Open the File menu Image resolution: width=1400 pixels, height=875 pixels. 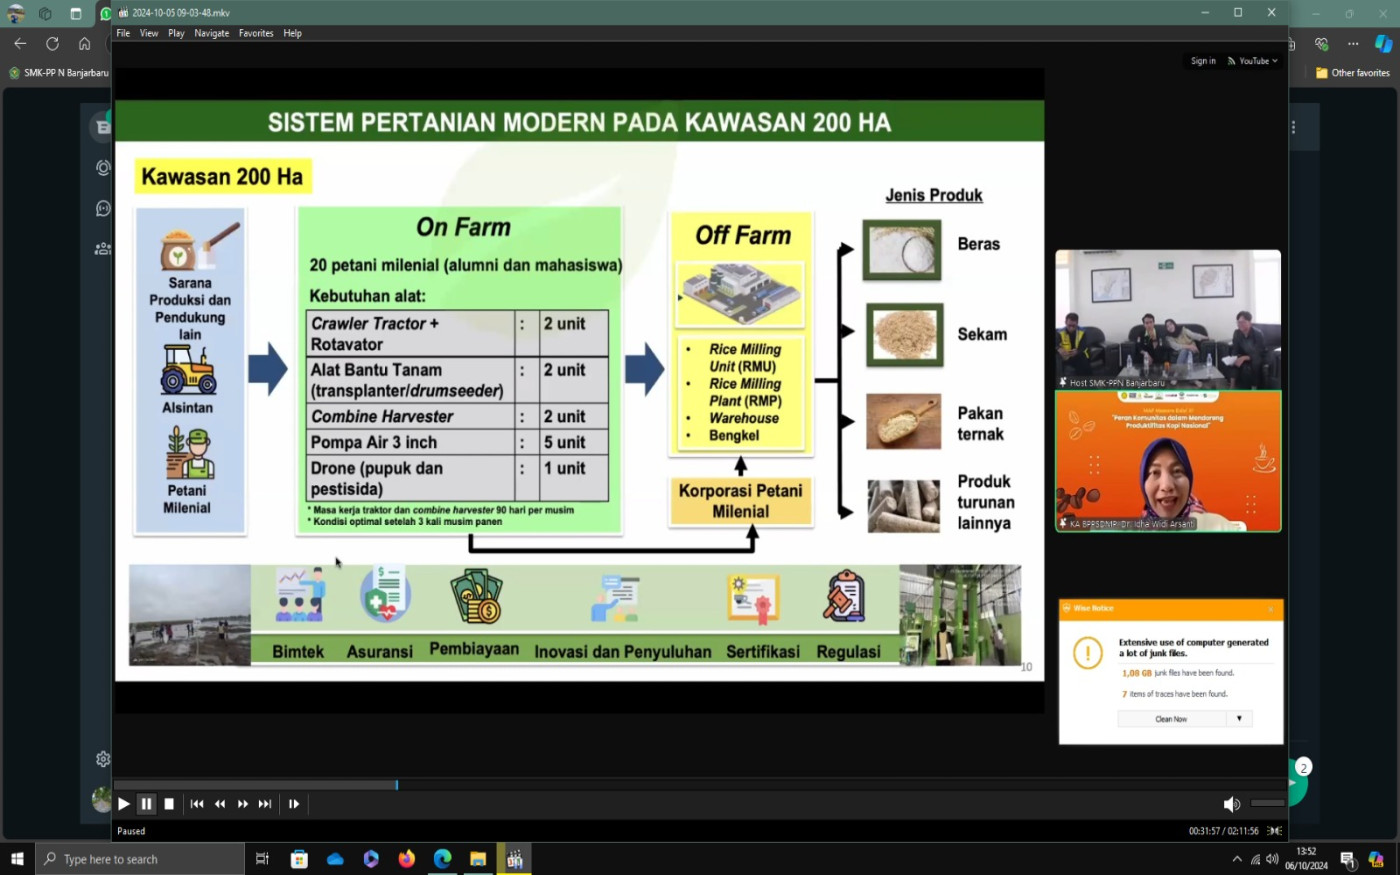click(x=123, y=33)
